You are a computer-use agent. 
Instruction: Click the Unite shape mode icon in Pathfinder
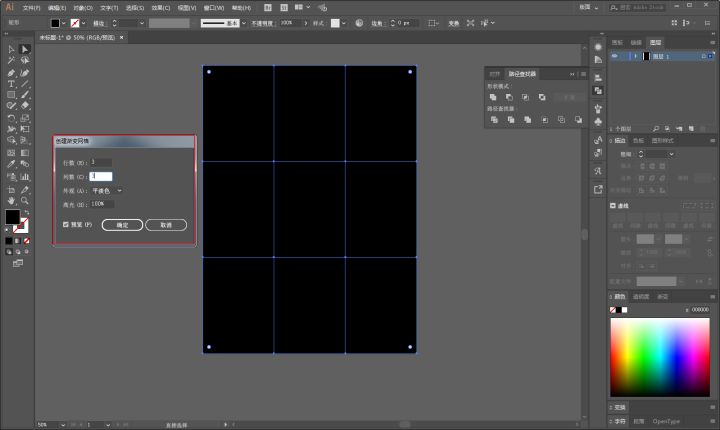tap(493, 97)
